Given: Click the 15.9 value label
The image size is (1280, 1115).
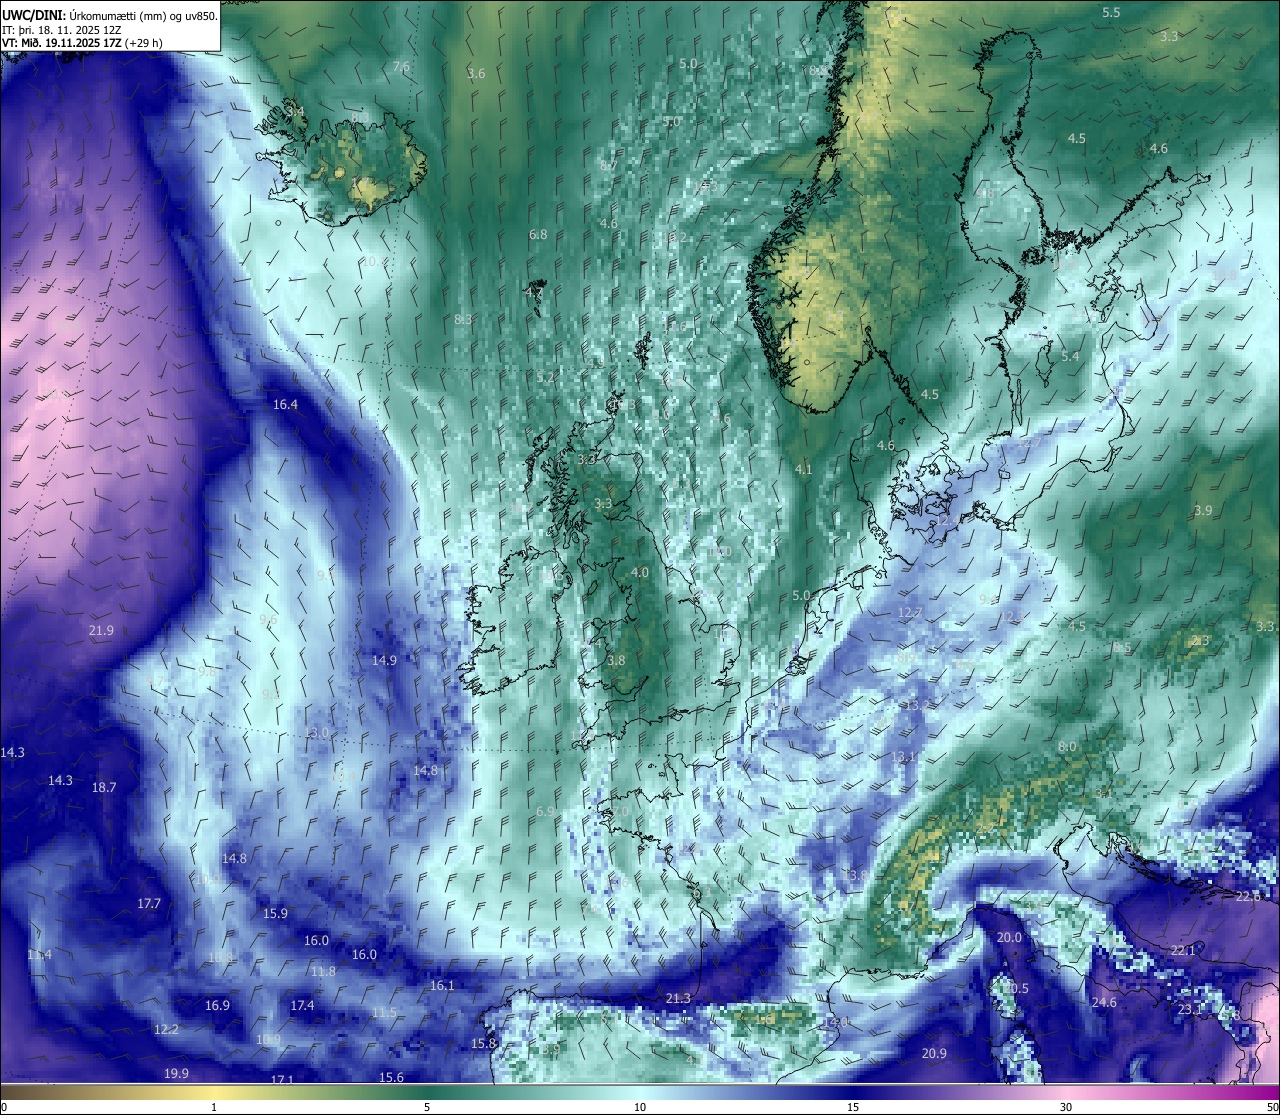Looking at the screenshot, I should tap(275, 914).
